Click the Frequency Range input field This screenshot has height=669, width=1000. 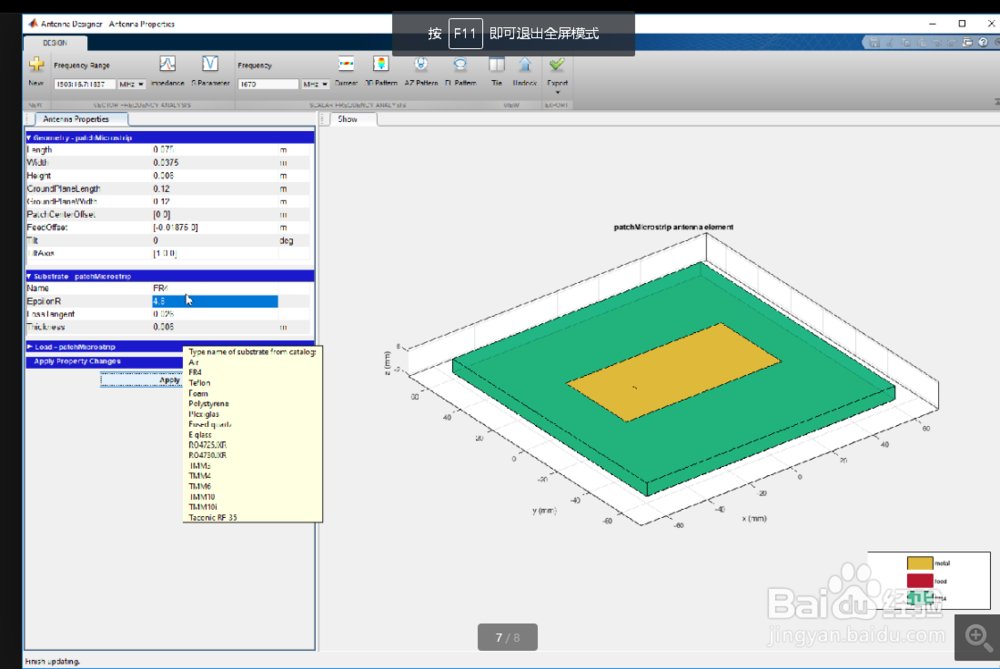85,84
